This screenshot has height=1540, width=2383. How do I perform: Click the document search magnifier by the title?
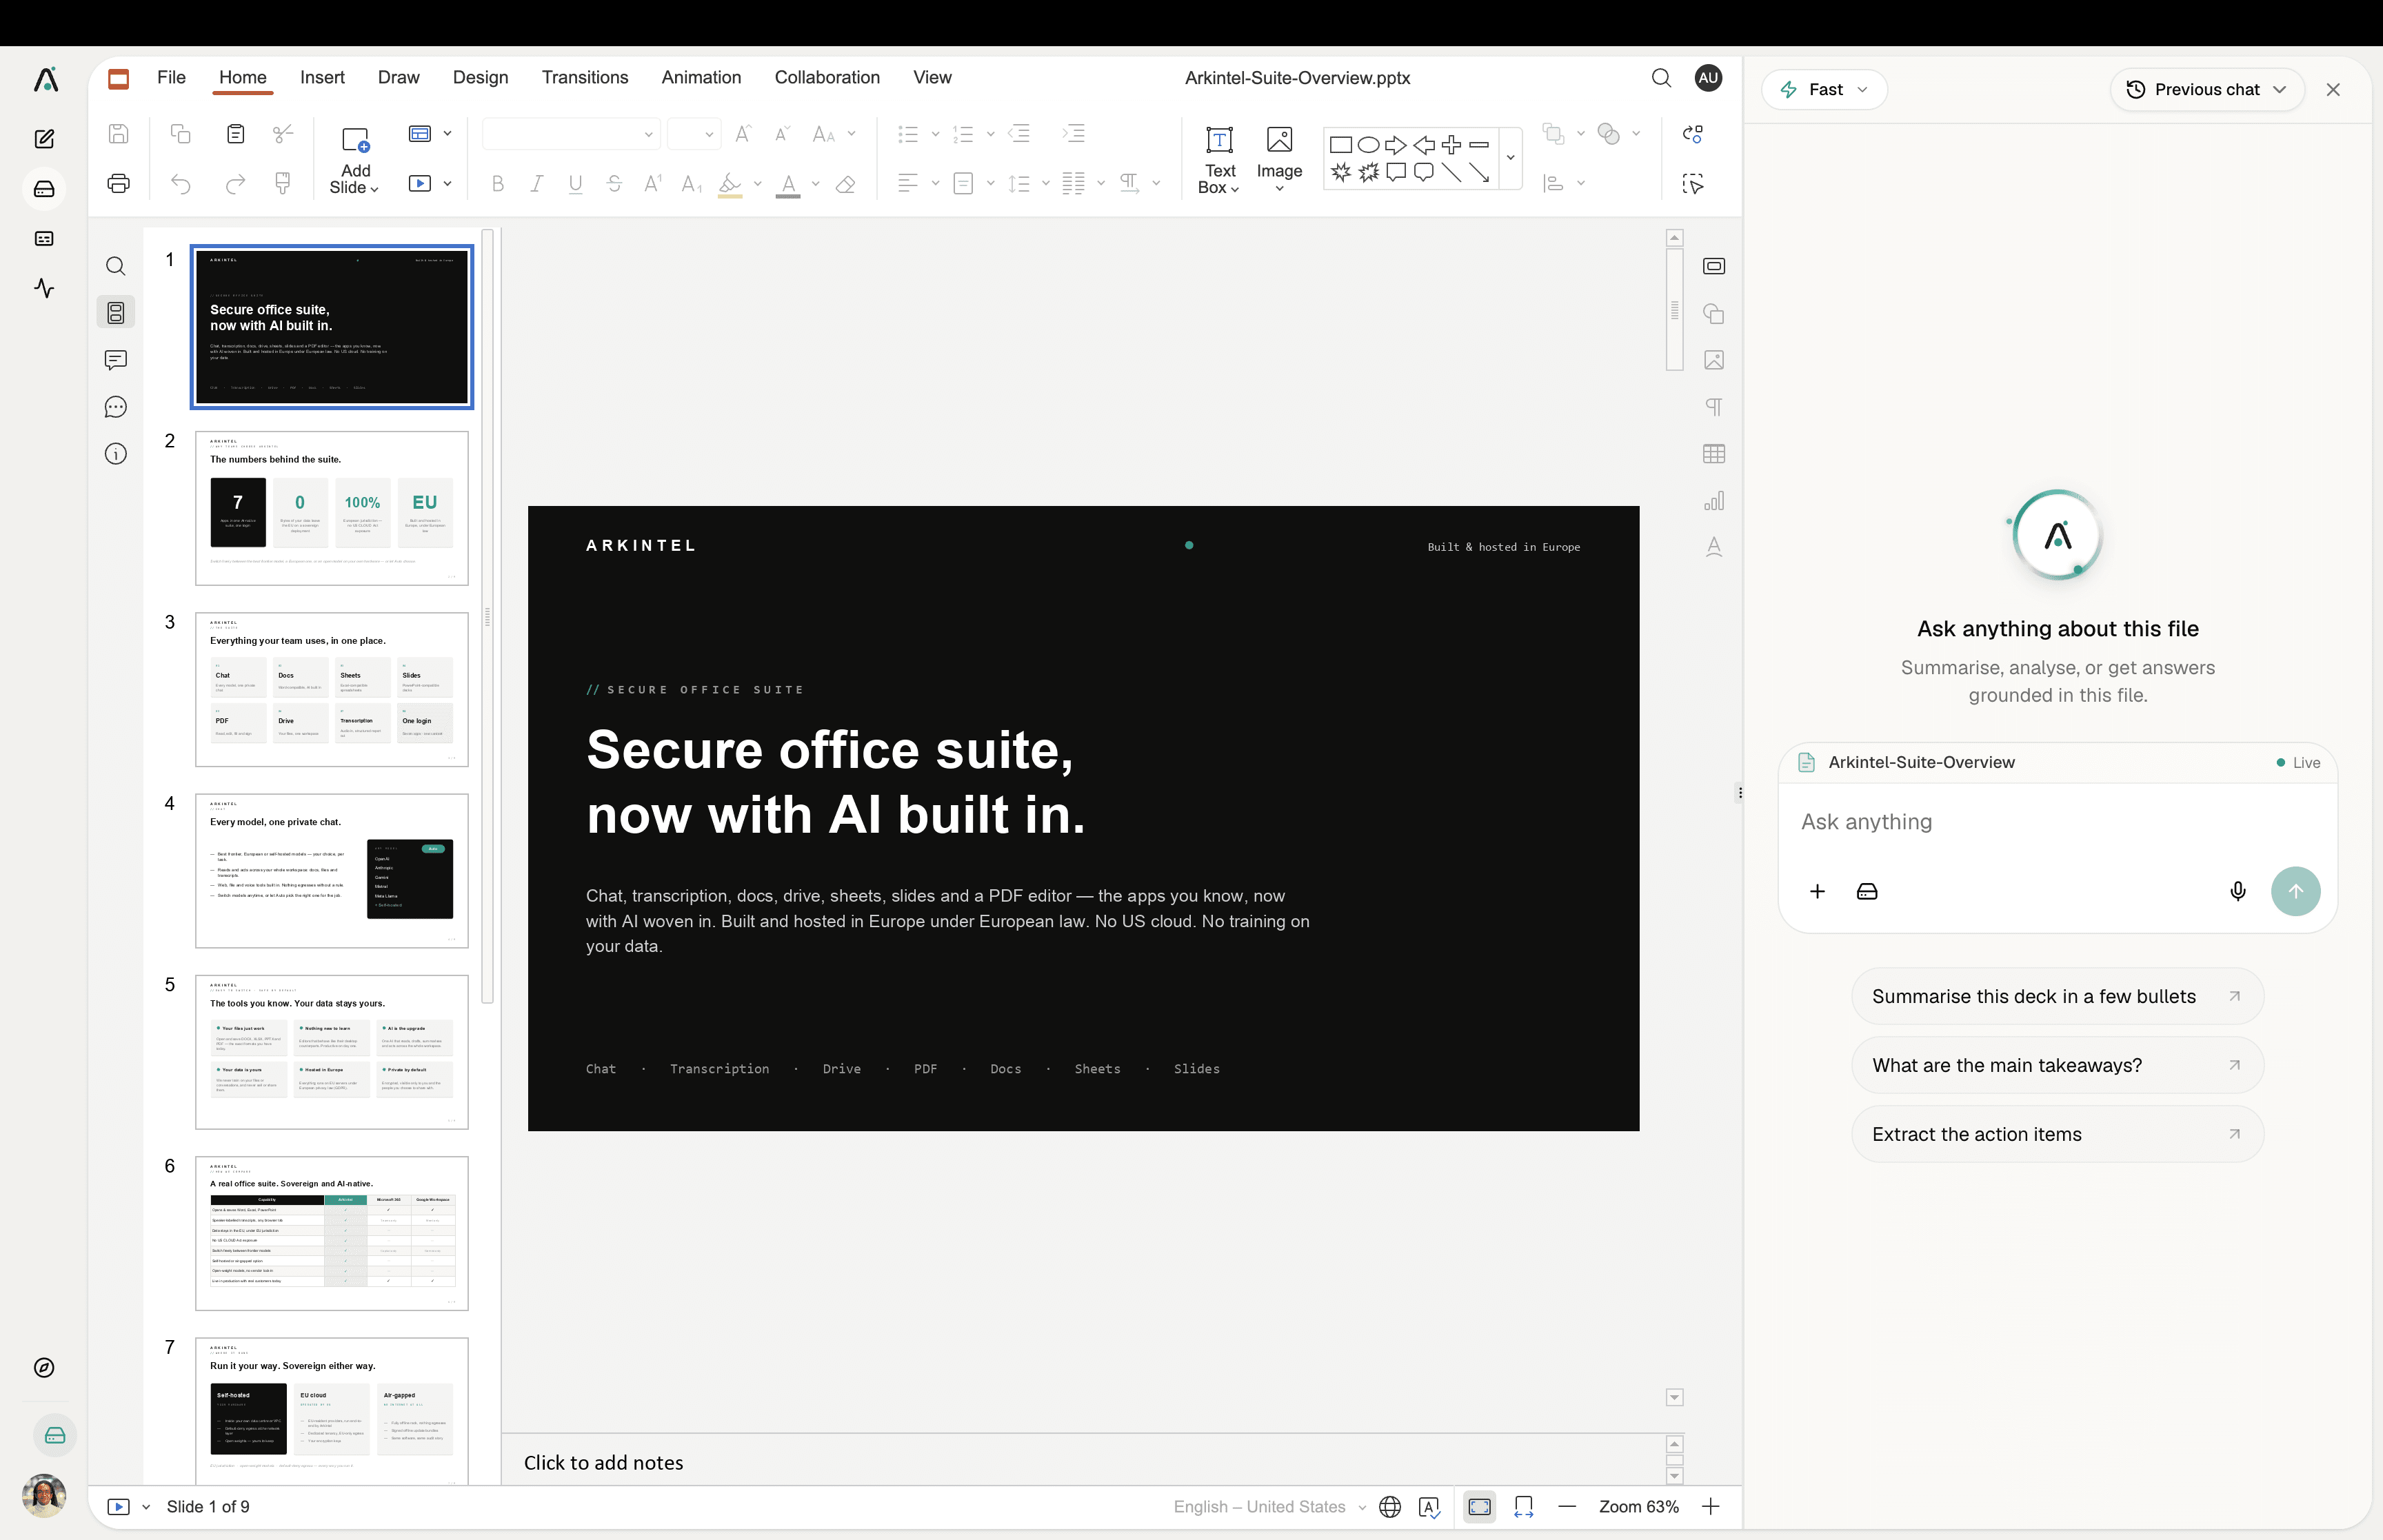(x=1661, y=78)
